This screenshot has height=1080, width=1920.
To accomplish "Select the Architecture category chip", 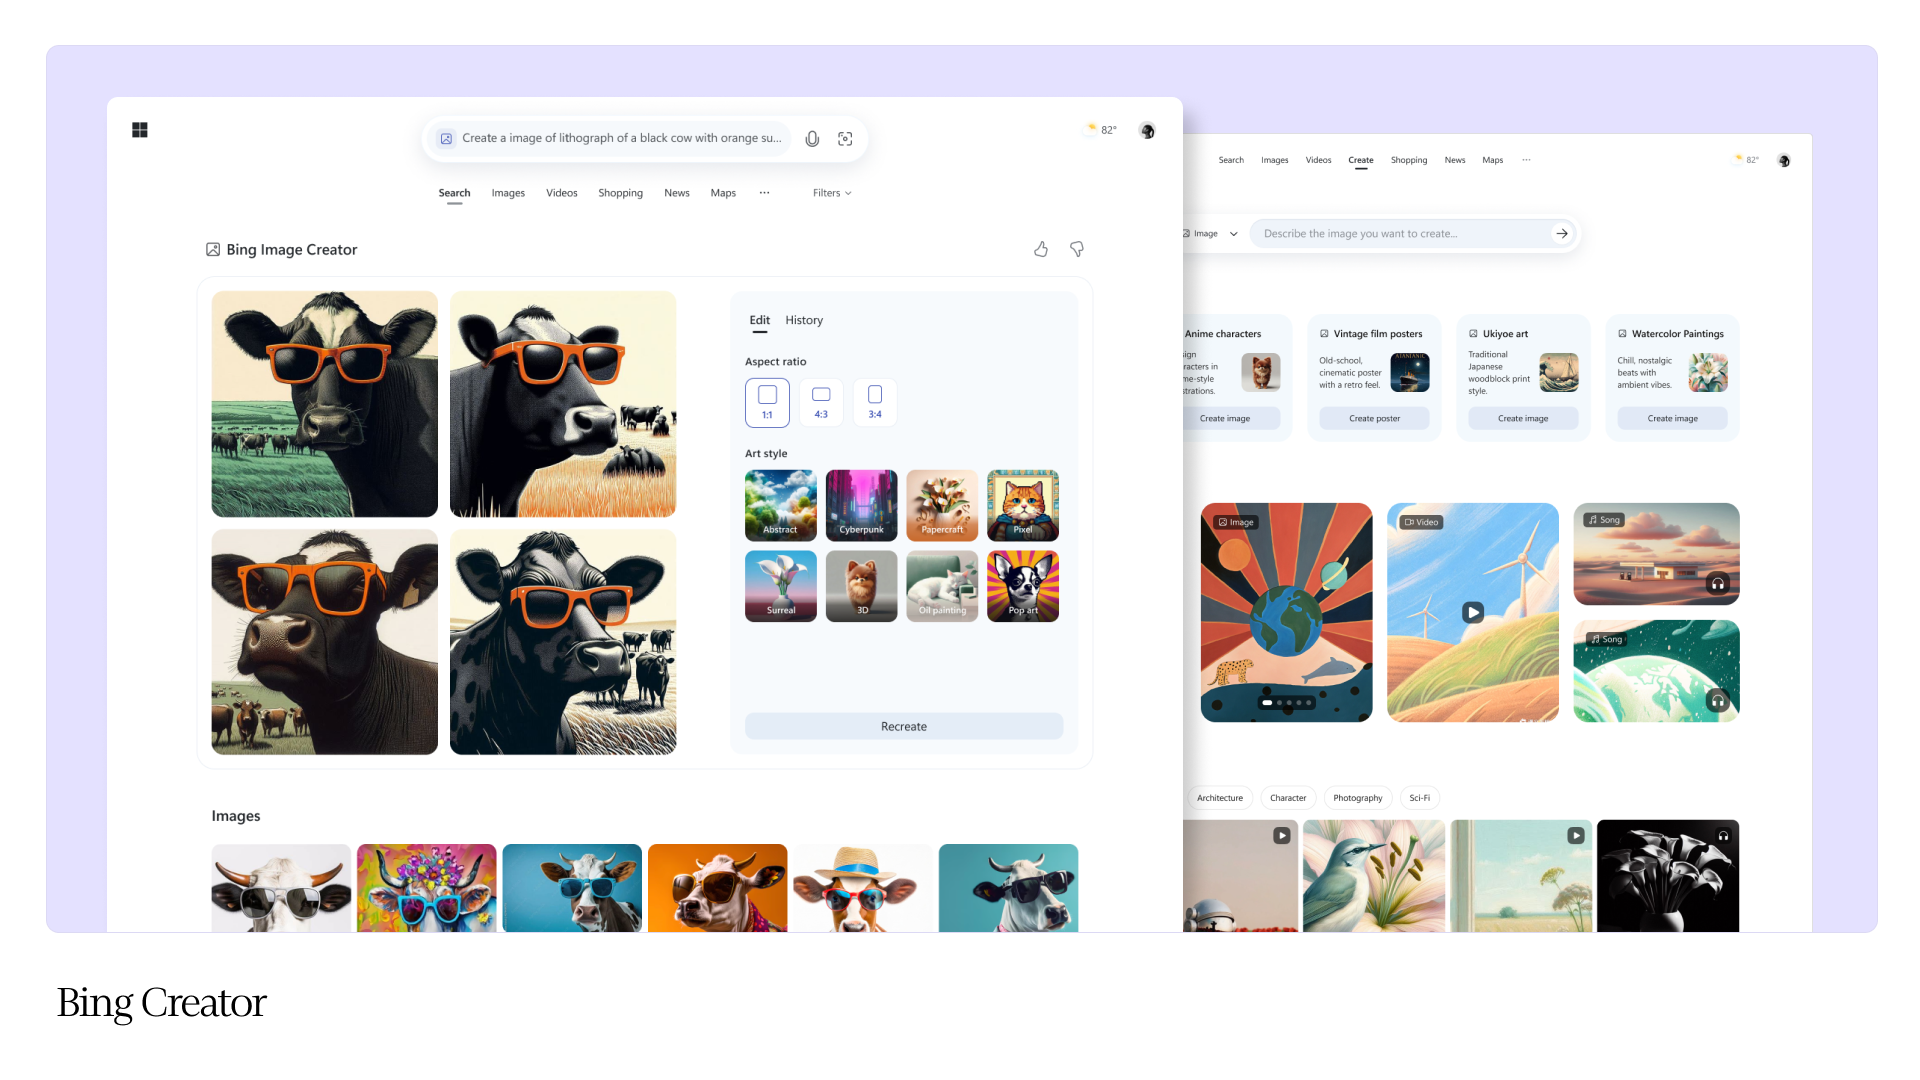I will 1219,798.
